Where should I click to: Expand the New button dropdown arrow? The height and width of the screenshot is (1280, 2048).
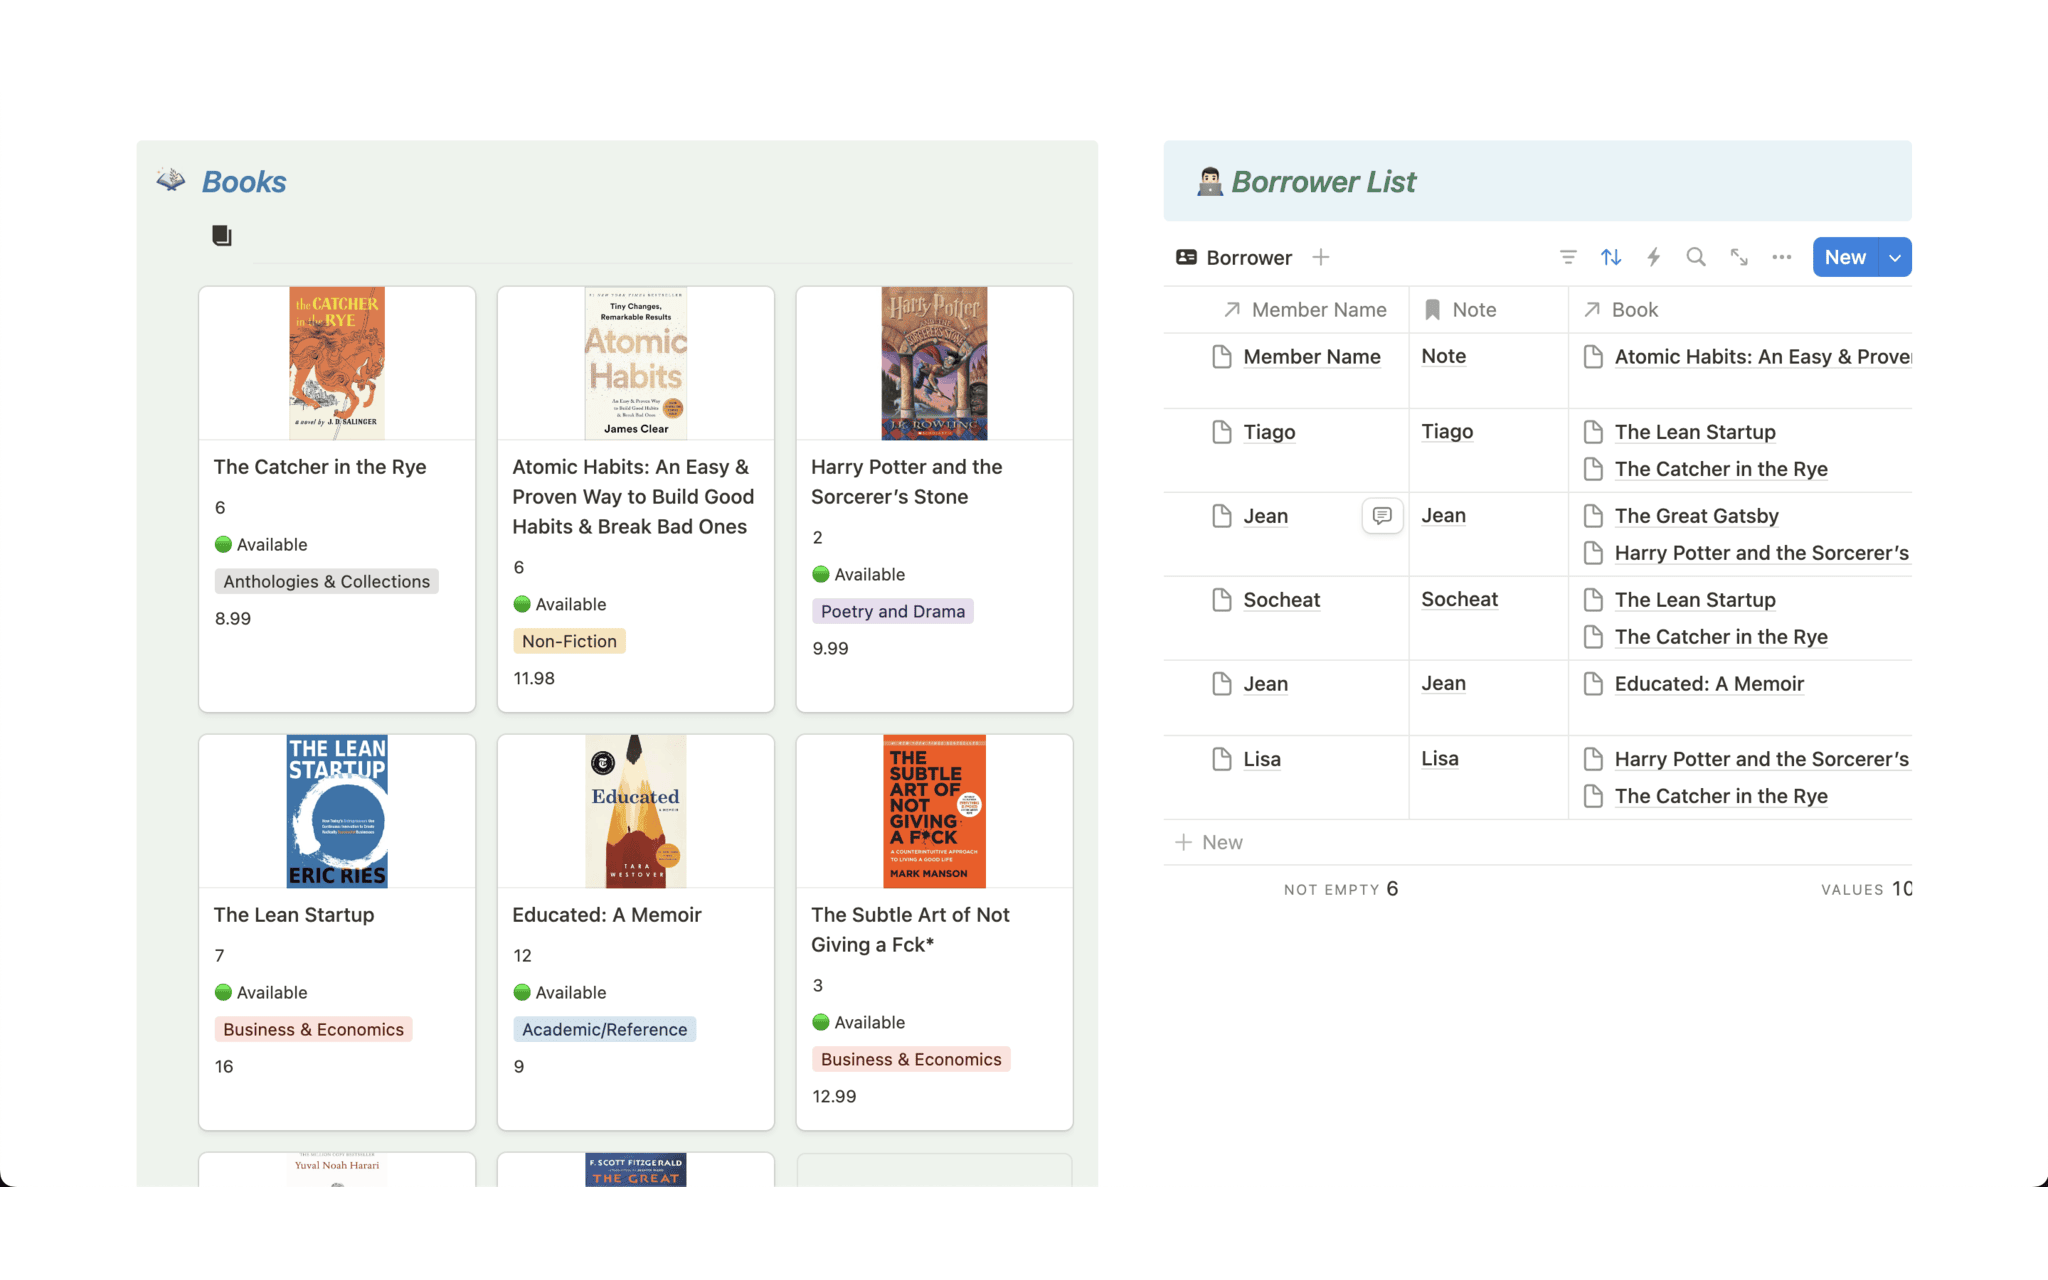(x=1895, y=257)
